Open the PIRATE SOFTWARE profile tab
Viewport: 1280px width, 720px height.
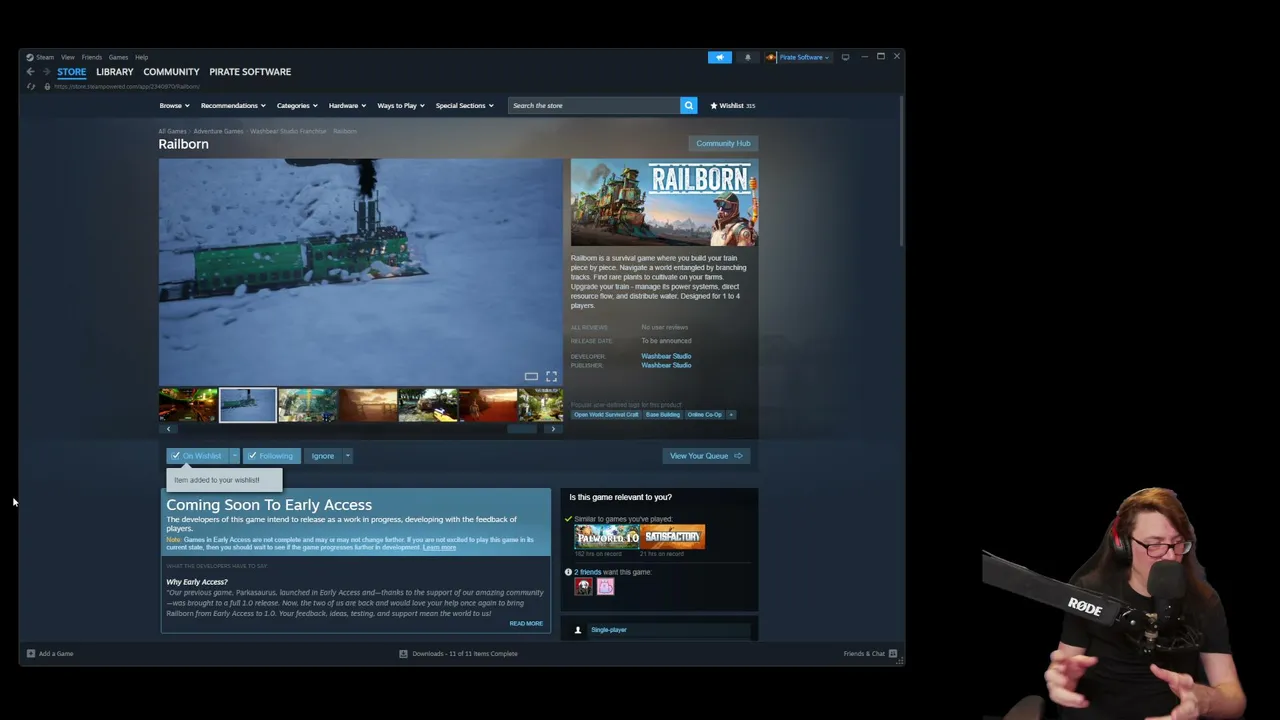coord(250,72)
